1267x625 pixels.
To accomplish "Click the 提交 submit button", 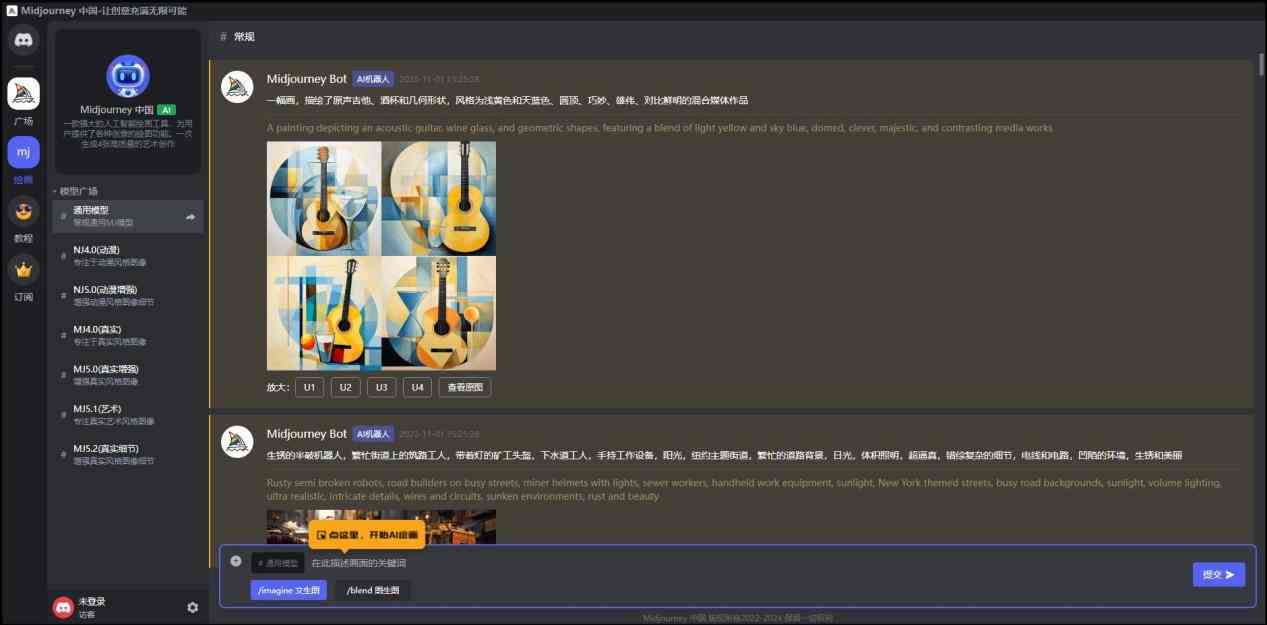I will 1218,574.
